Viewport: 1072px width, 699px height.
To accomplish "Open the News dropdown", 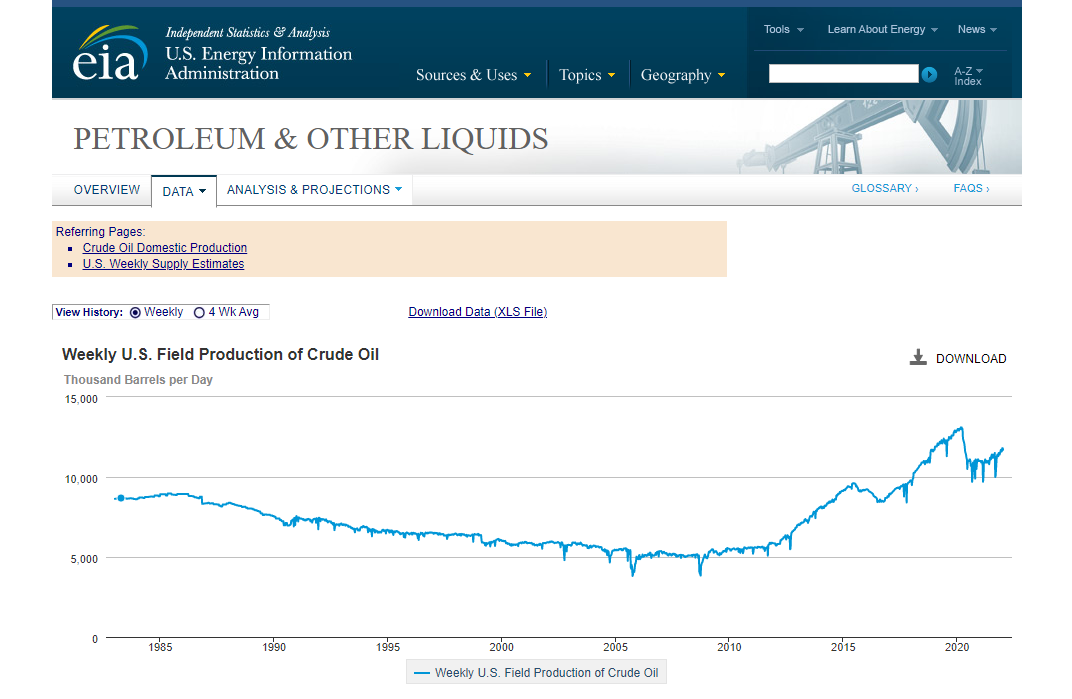I will (x=977, y=29).
